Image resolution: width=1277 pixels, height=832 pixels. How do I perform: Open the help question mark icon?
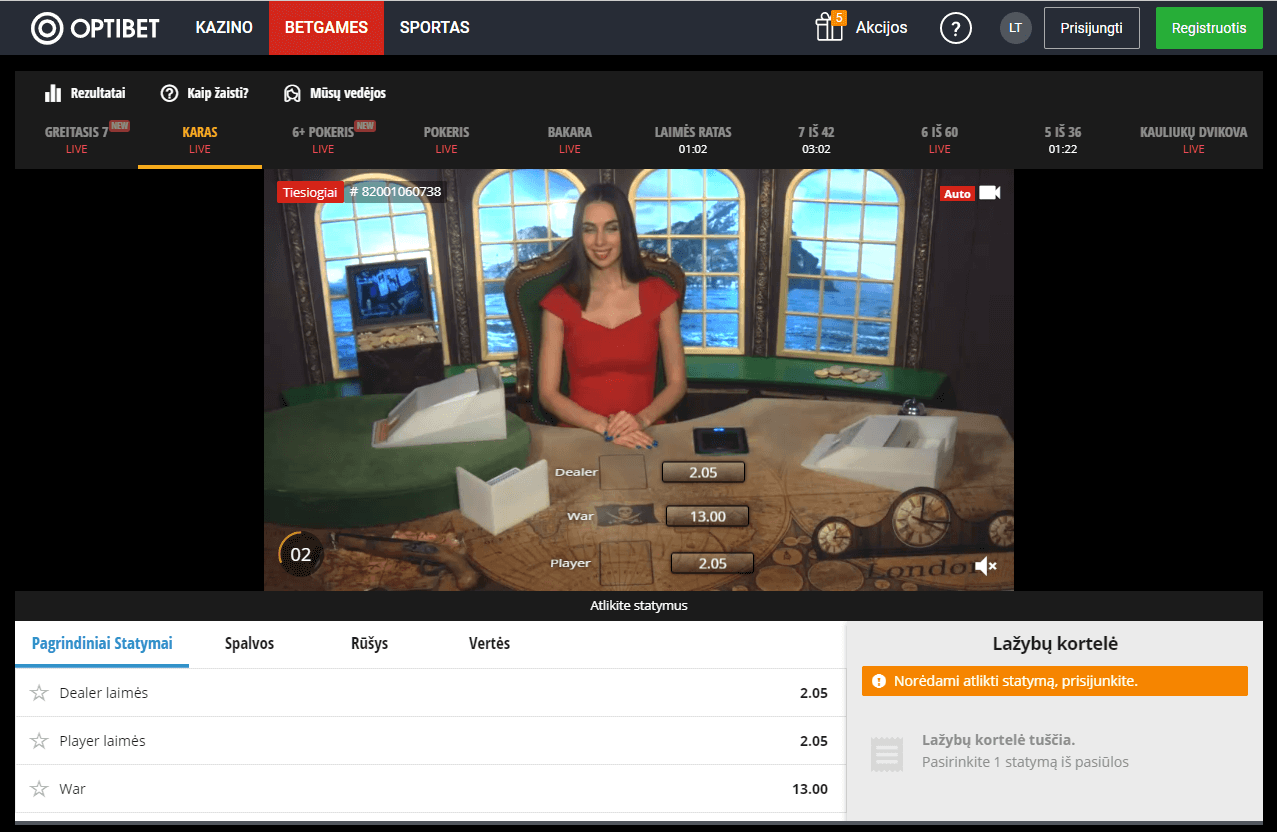[x=955, y=27]
